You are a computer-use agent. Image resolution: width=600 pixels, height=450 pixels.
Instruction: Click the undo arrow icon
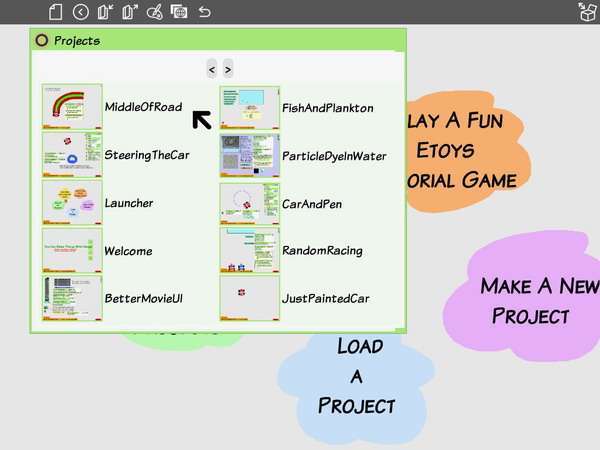pyautogui.click(x=205, y=12)
